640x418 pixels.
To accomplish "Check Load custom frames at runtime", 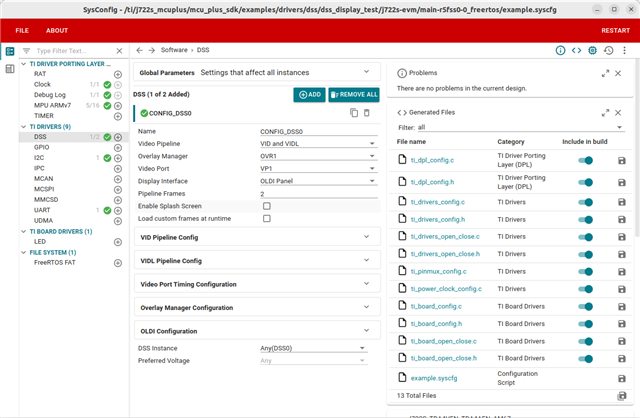I will click(x=267, y=219).
